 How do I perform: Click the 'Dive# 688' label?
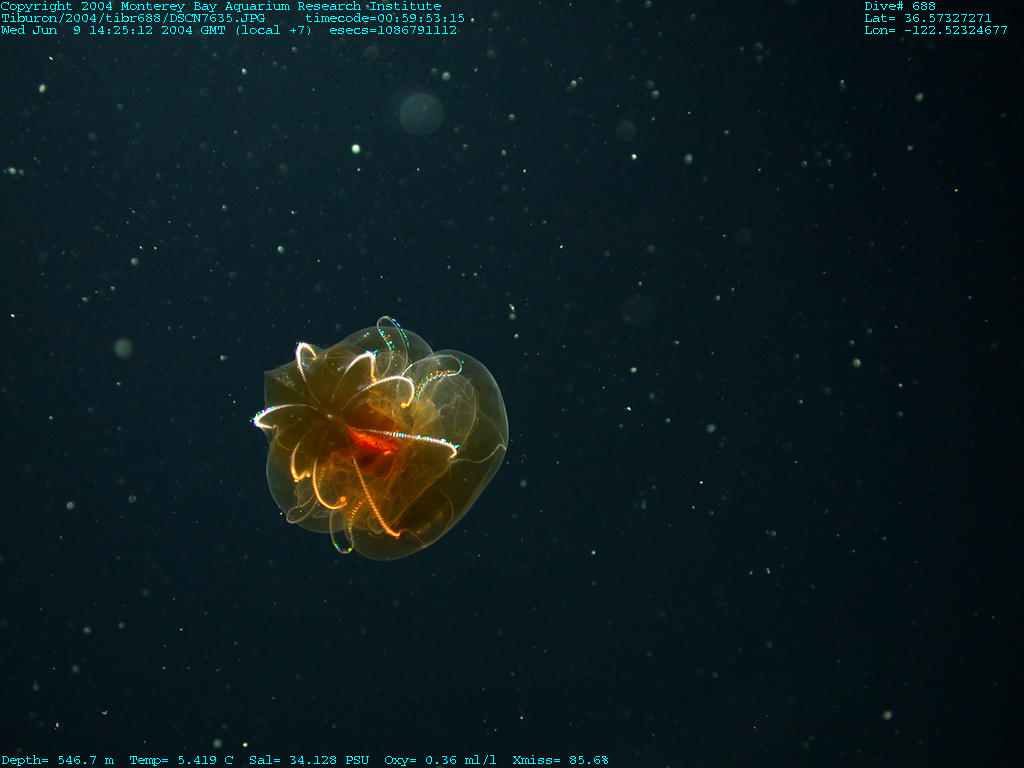(x=900, y=7)
